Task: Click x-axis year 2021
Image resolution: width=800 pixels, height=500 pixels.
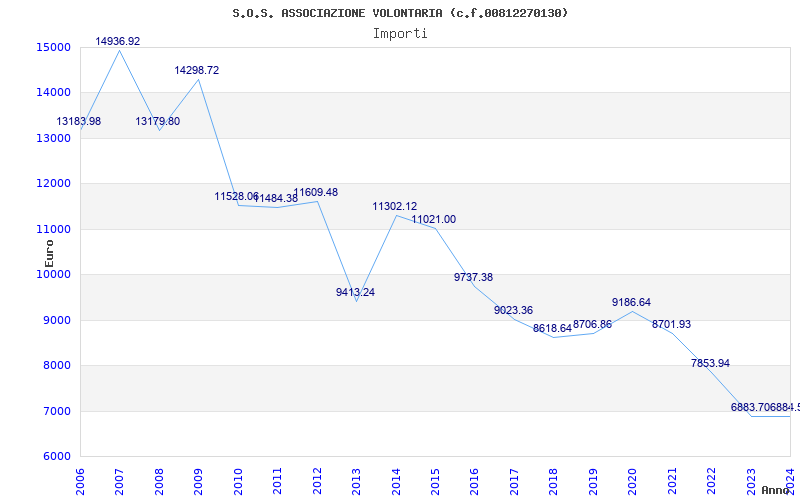Action: pos(672,482)
